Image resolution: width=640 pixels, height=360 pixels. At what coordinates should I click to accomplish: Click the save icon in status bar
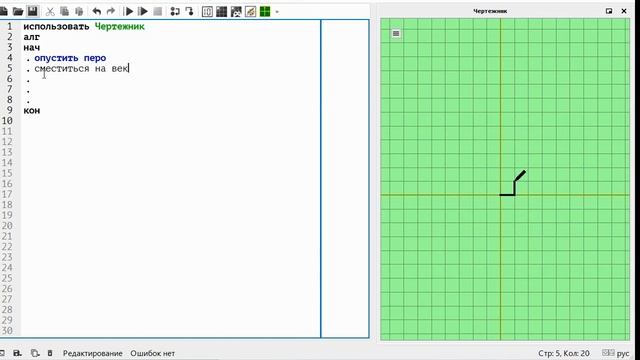coord(17,353)
